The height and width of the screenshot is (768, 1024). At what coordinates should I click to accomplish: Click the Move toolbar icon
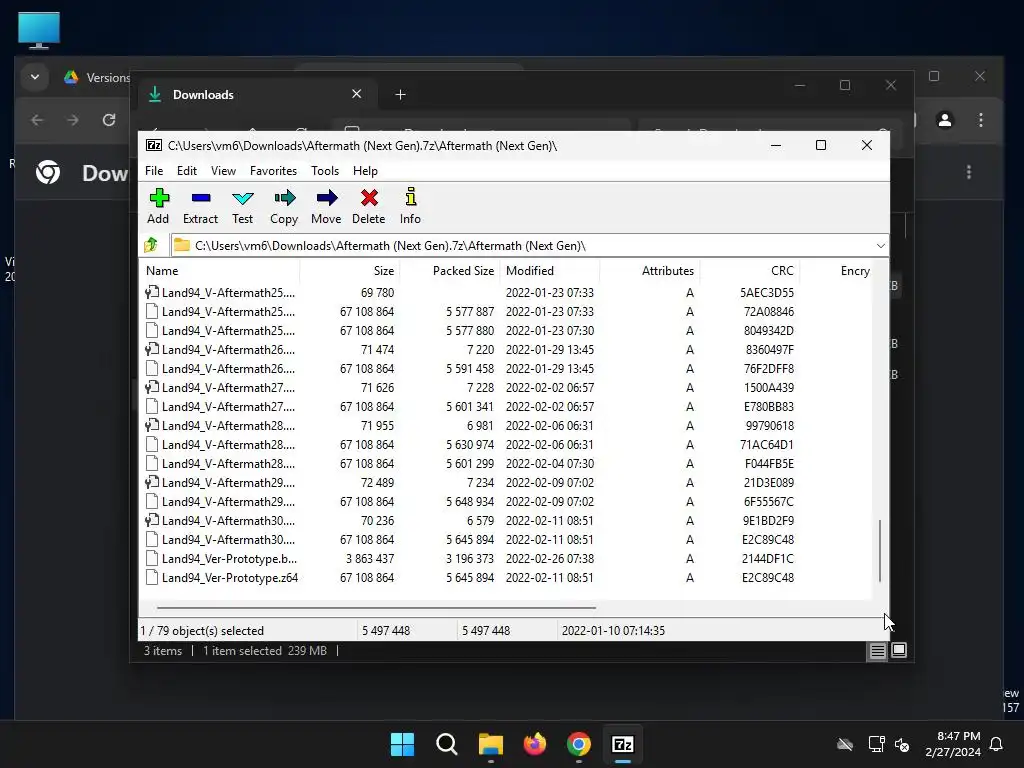pos(327,198)
